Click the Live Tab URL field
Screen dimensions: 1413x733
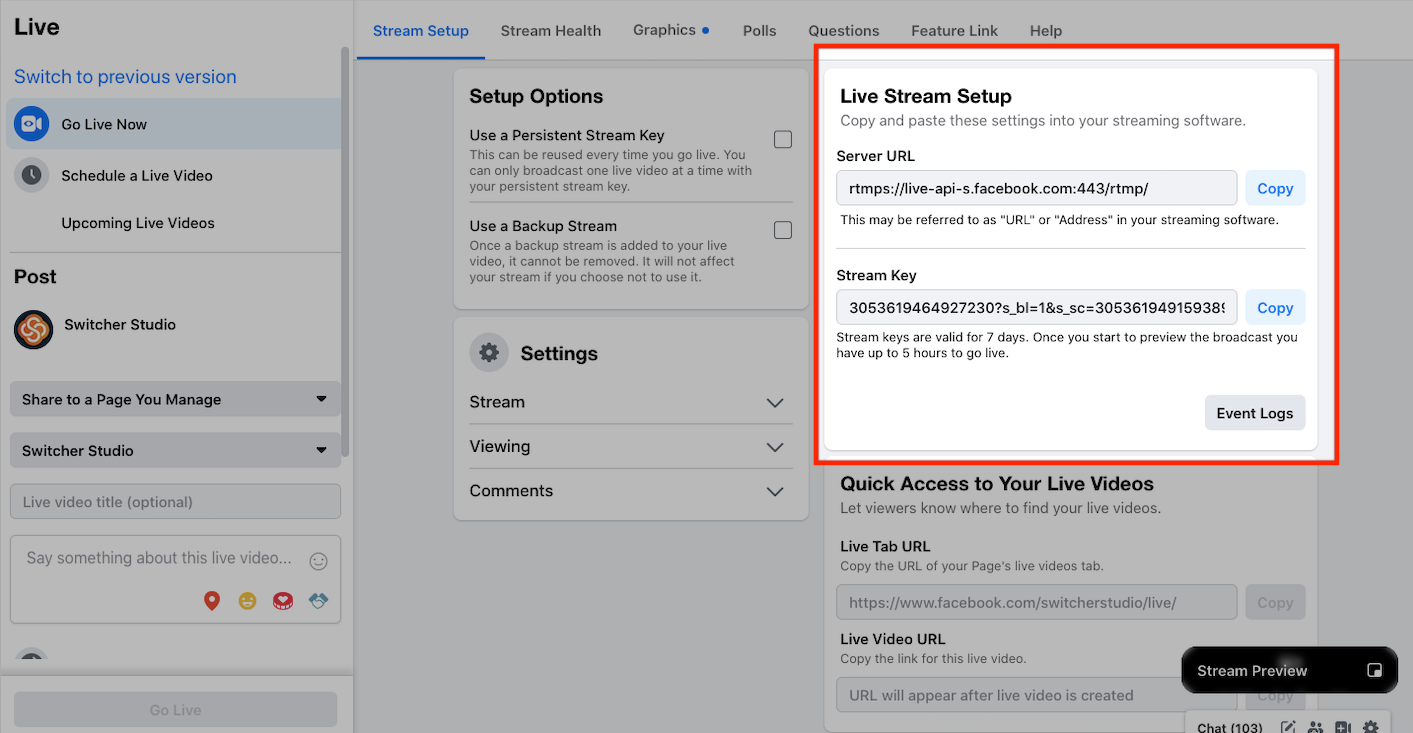1036,603
